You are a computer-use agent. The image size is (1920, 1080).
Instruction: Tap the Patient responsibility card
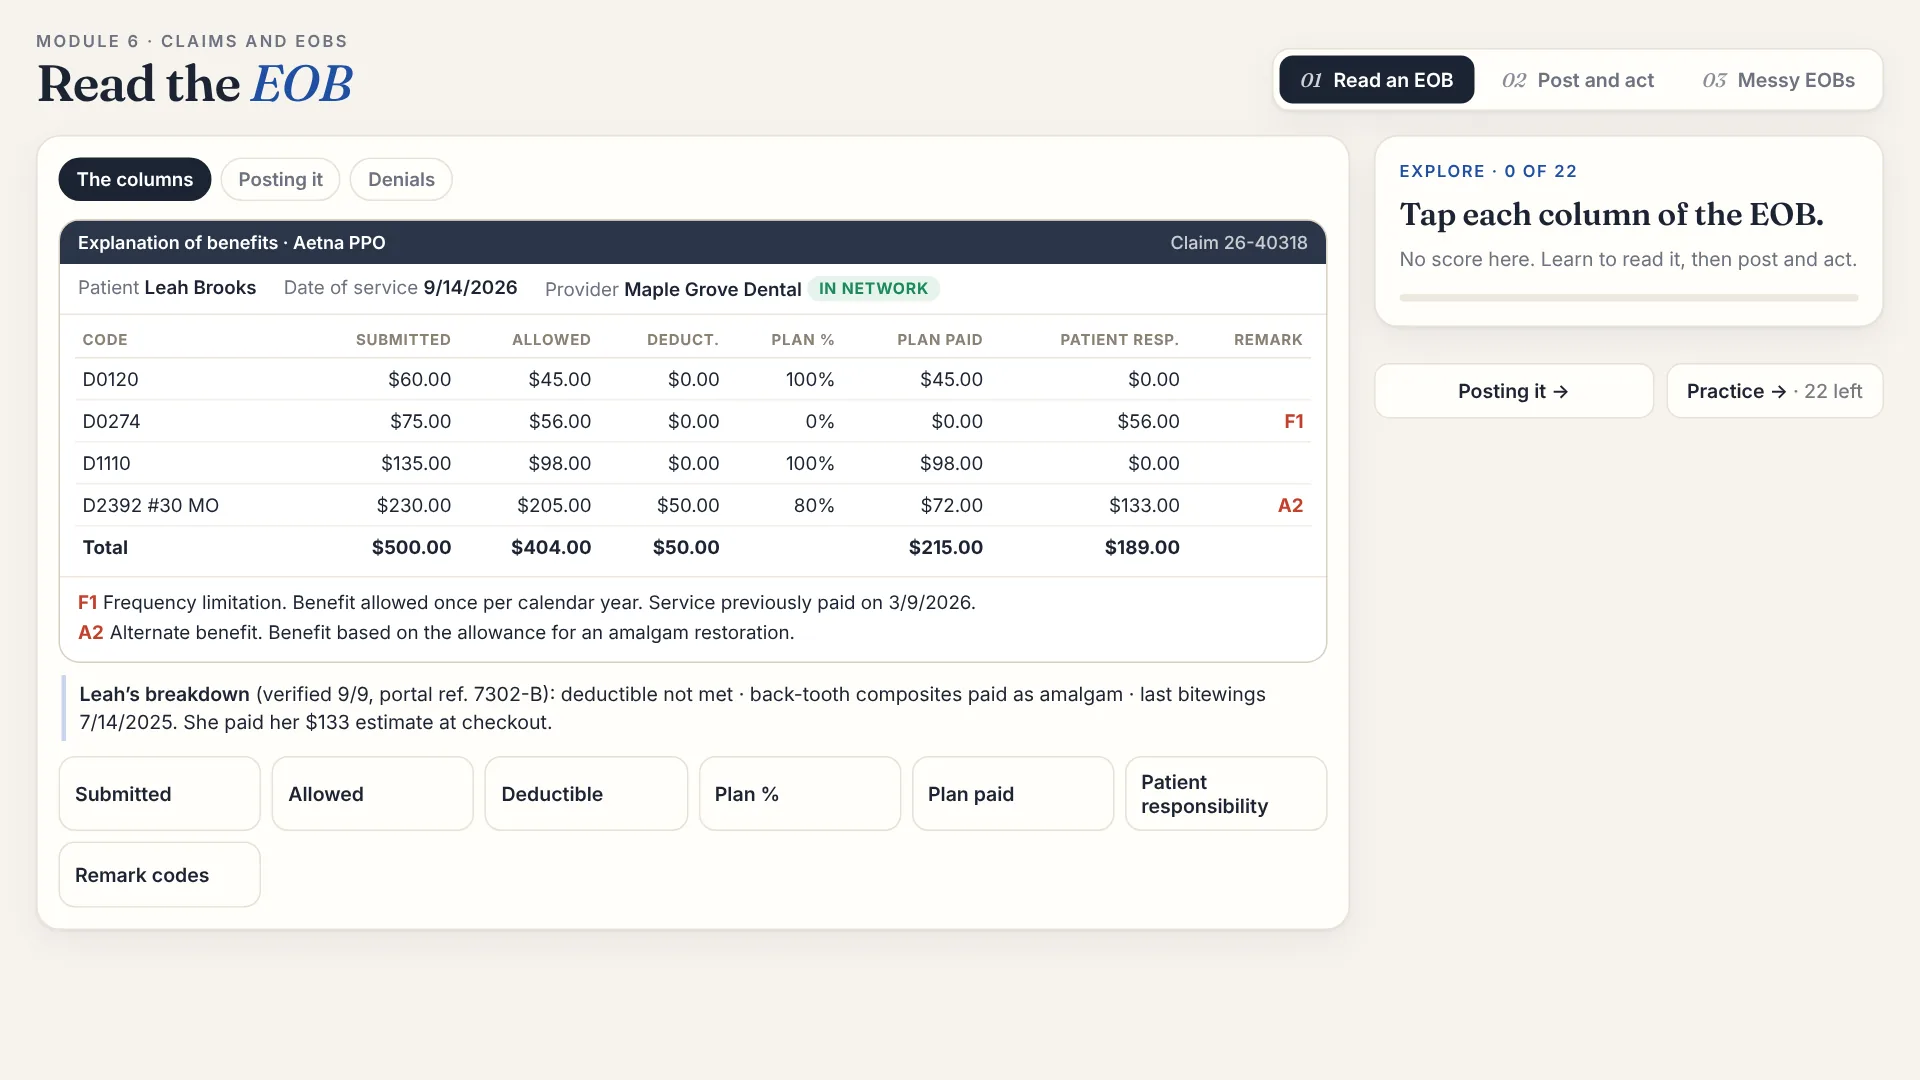(x=1226, y=794)
